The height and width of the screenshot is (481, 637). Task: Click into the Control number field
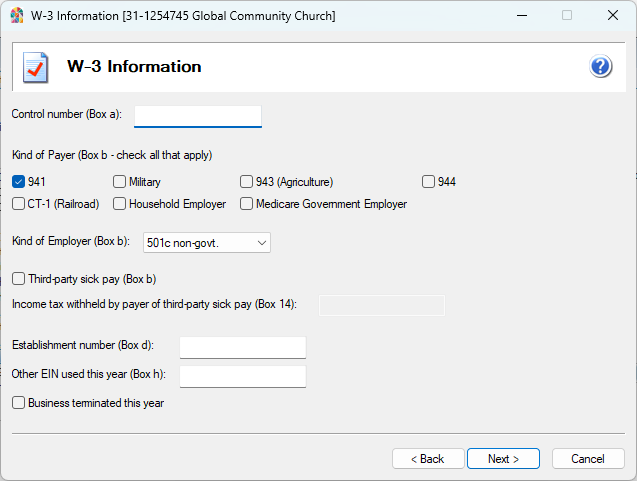pyautogui.click(x=197, y=116)
